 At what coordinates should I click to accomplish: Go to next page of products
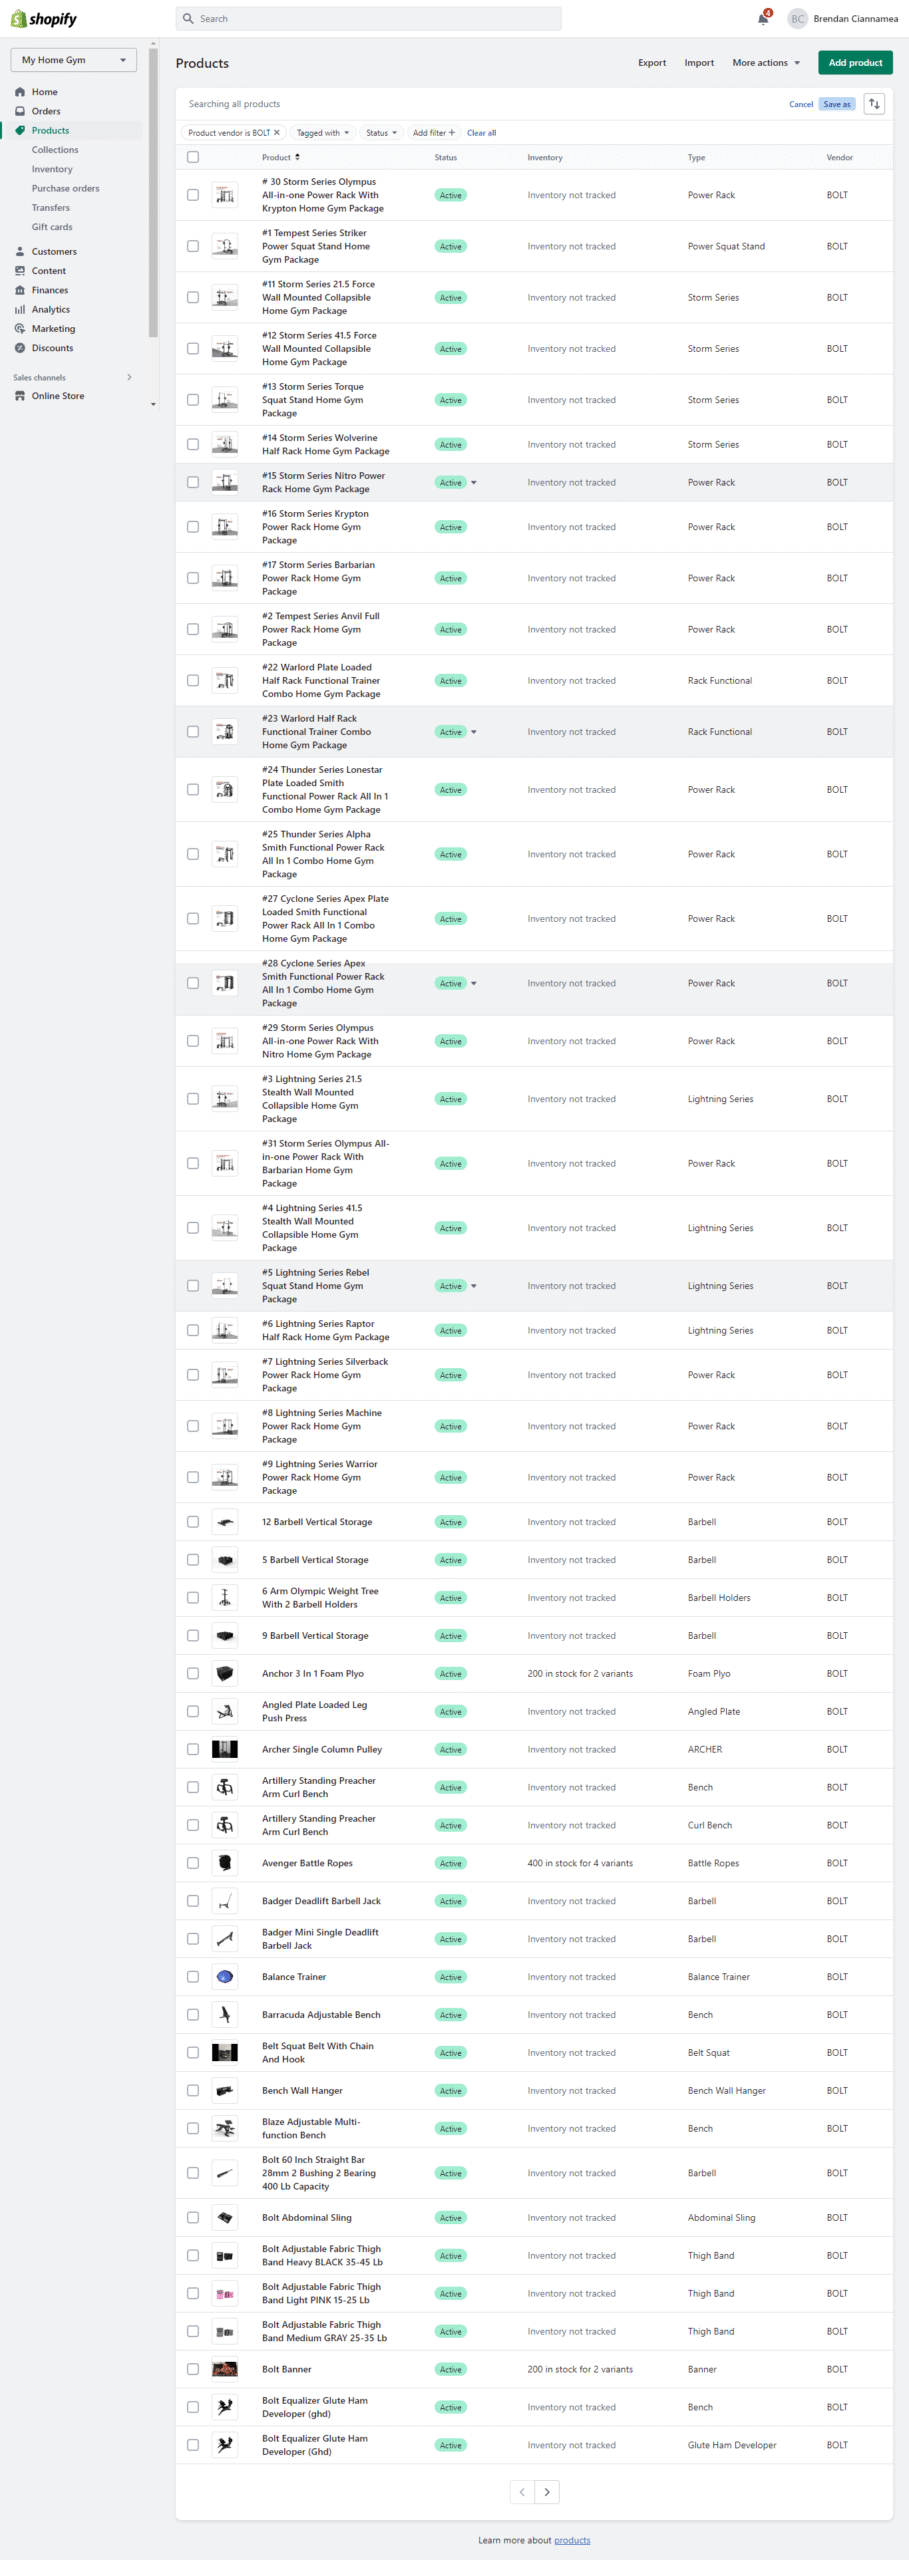click(547, 2492)
